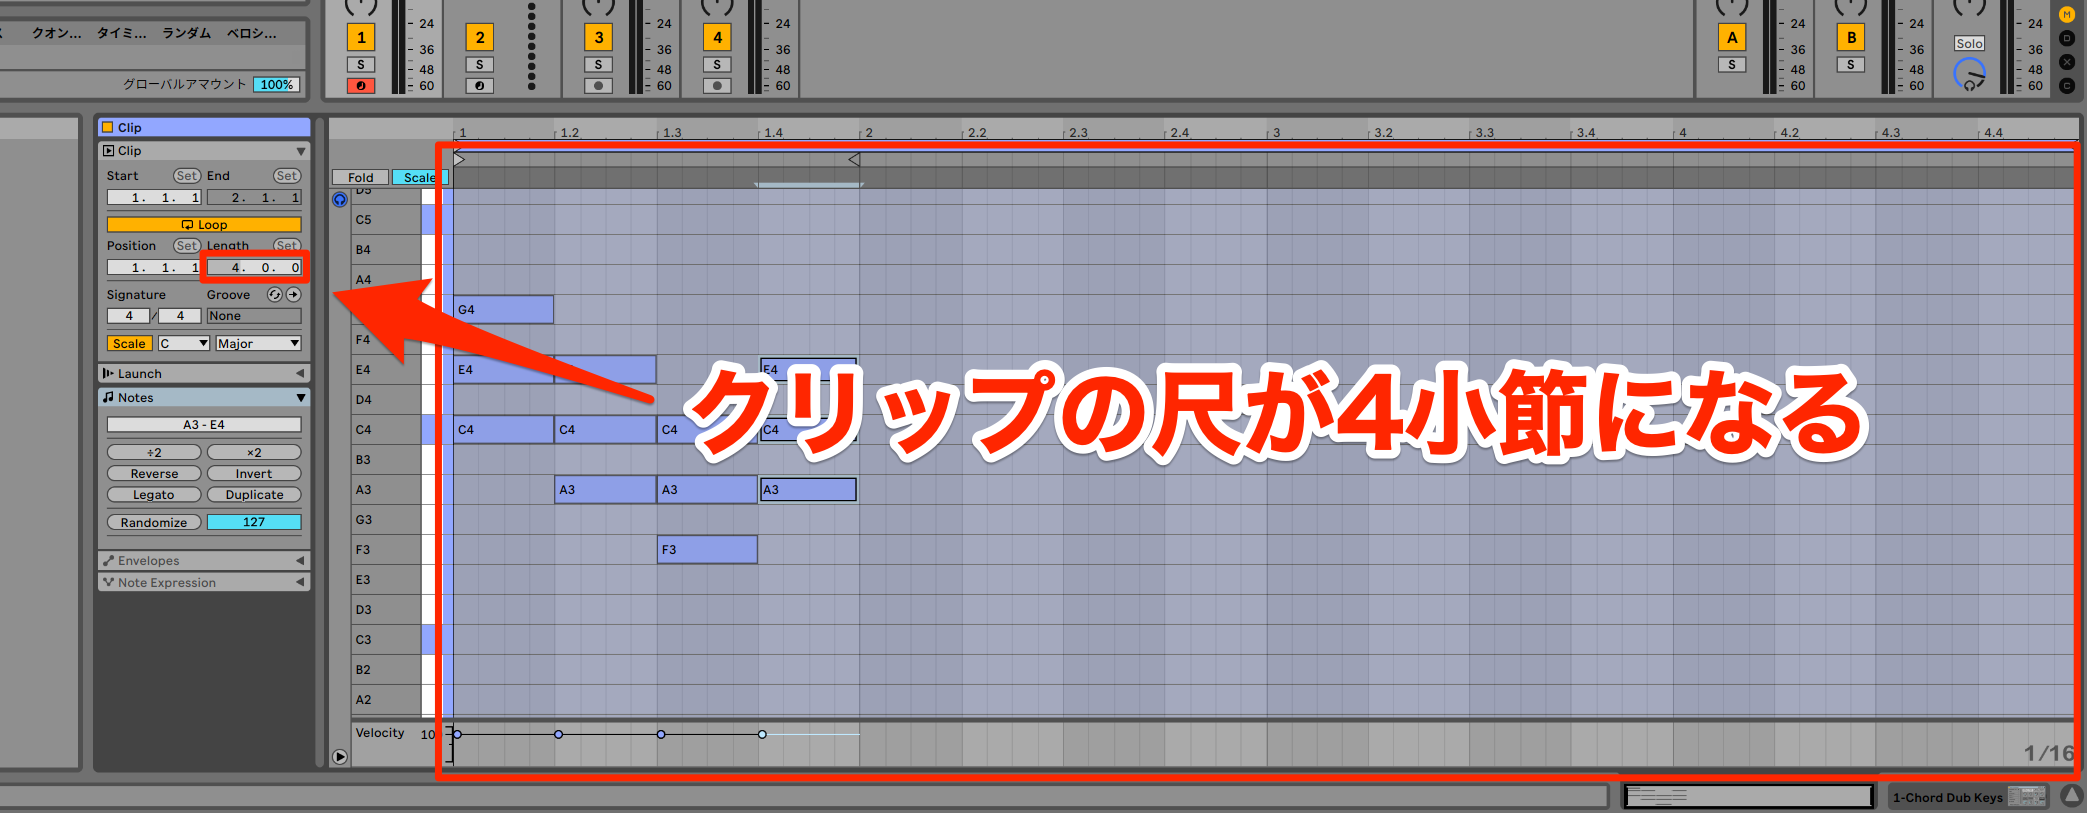Image resolution: width=2087 pixels, height=813 pixels.
Task: Arm track 3 for recording
Action: pyautogui.click(x=598, y=86)
